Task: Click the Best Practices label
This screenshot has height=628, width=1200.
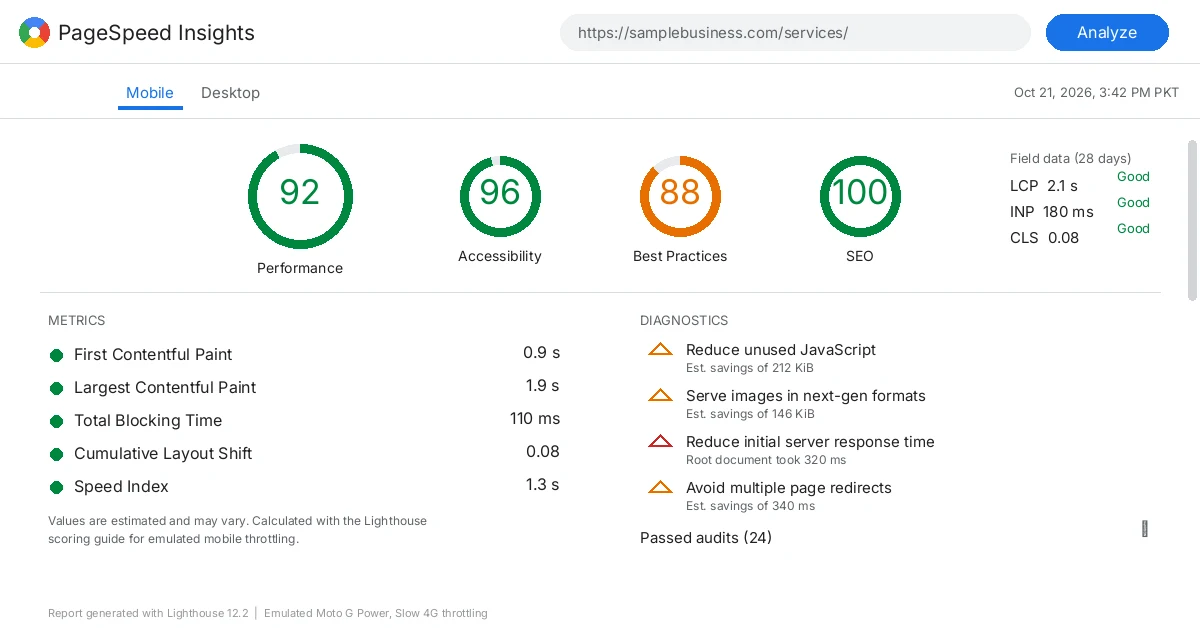Action: (x=680, y=256)
